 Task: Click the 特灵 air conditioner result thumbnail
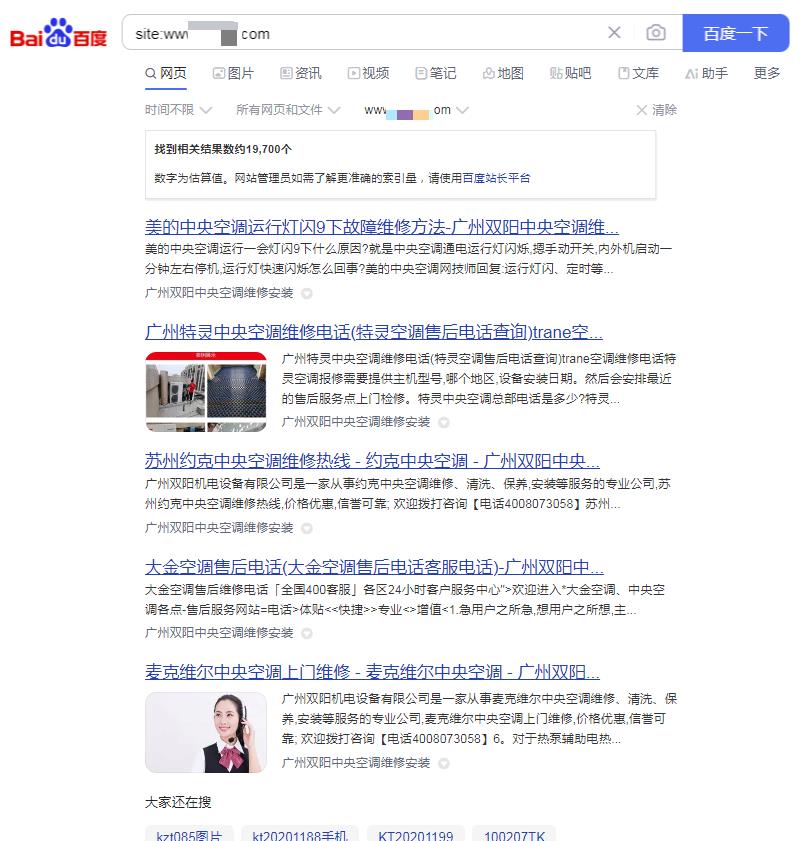206,391
